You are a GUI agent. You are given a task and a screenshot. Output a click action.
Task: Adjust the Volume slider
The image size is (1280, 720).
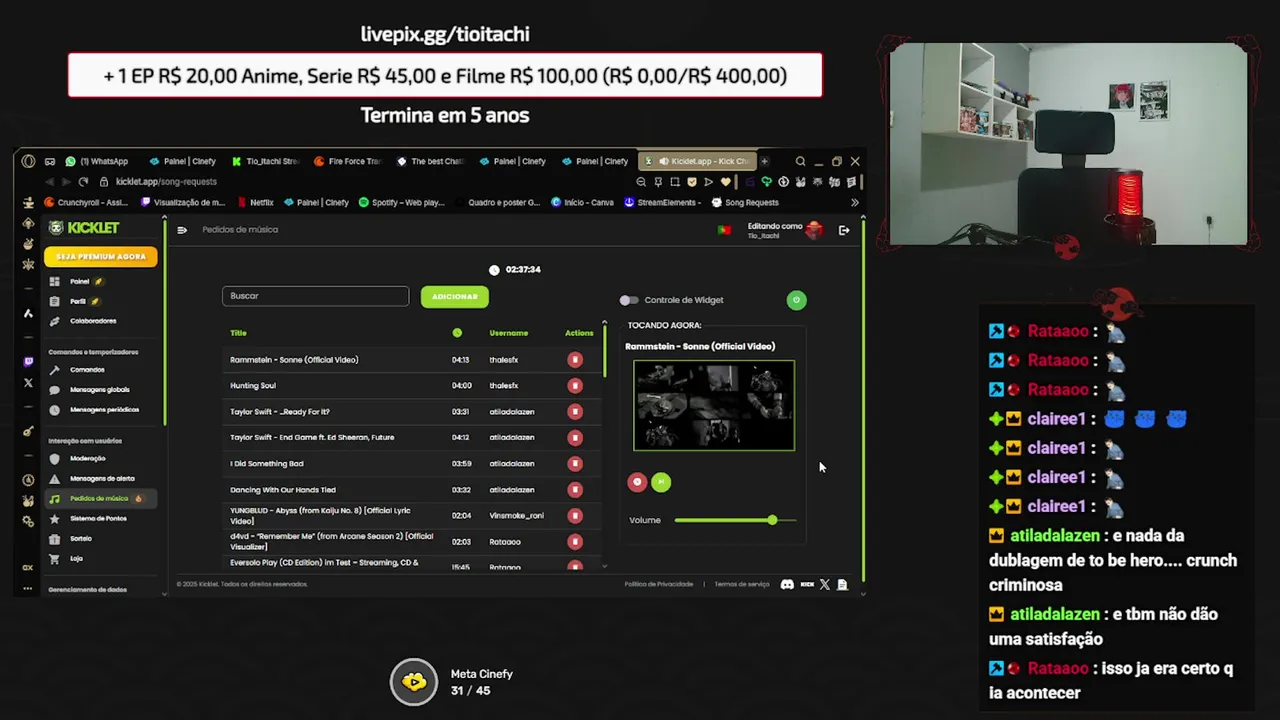point(735,520)
